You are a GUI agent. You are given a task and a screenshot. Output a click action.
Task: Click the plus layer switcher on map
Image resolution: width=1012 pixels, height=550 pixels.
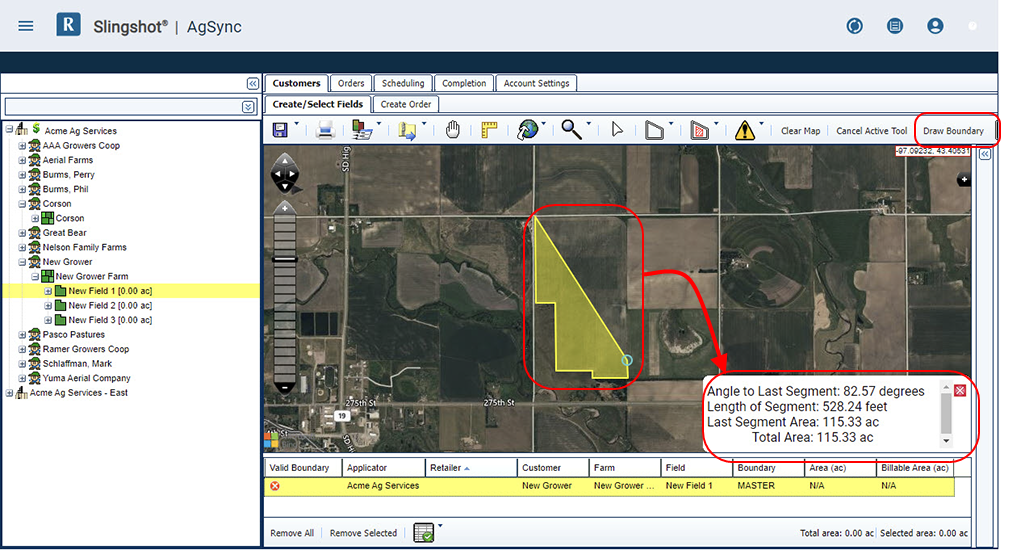(964, 180)
